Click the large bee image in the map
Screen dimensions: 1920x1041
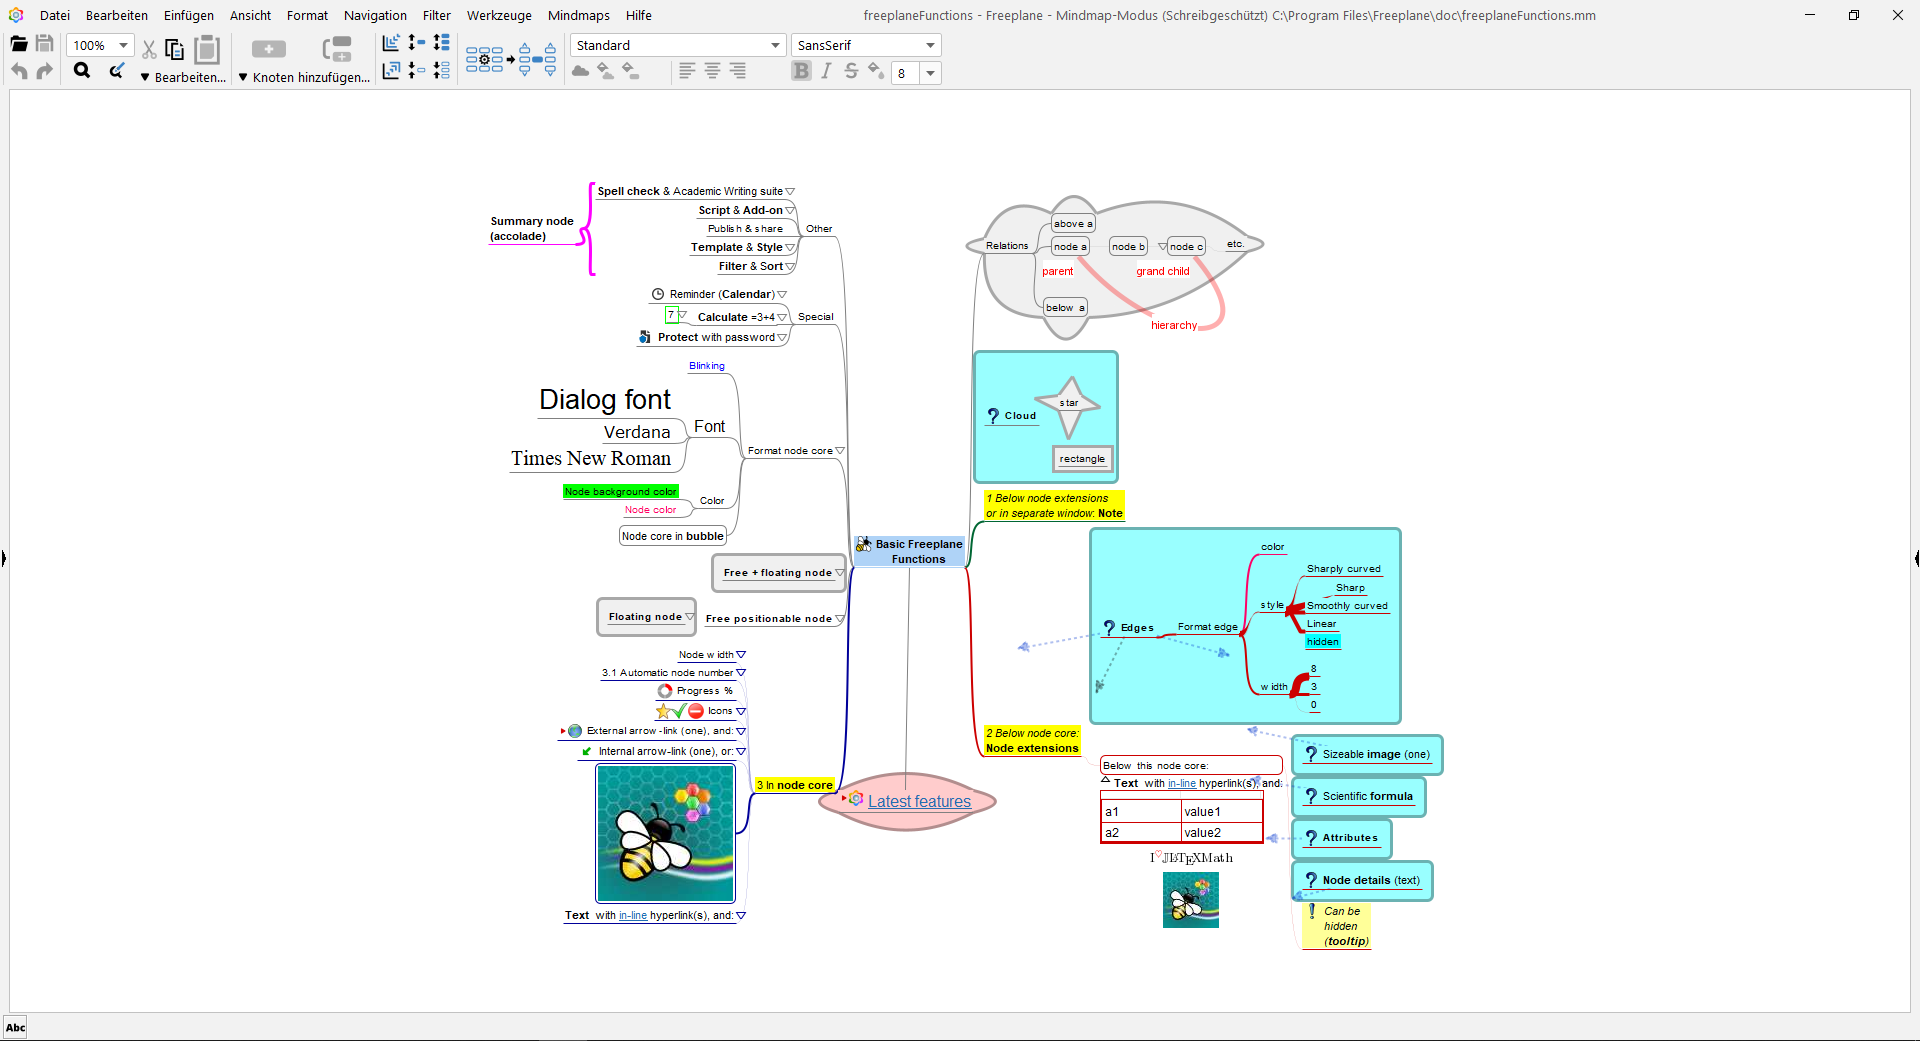point(665,833)
